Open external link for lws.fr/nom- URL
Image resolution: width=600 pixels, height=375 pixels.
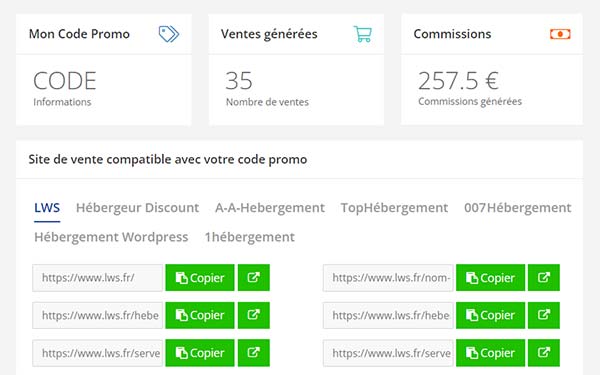pyautogui.click(x=544, y=277)
